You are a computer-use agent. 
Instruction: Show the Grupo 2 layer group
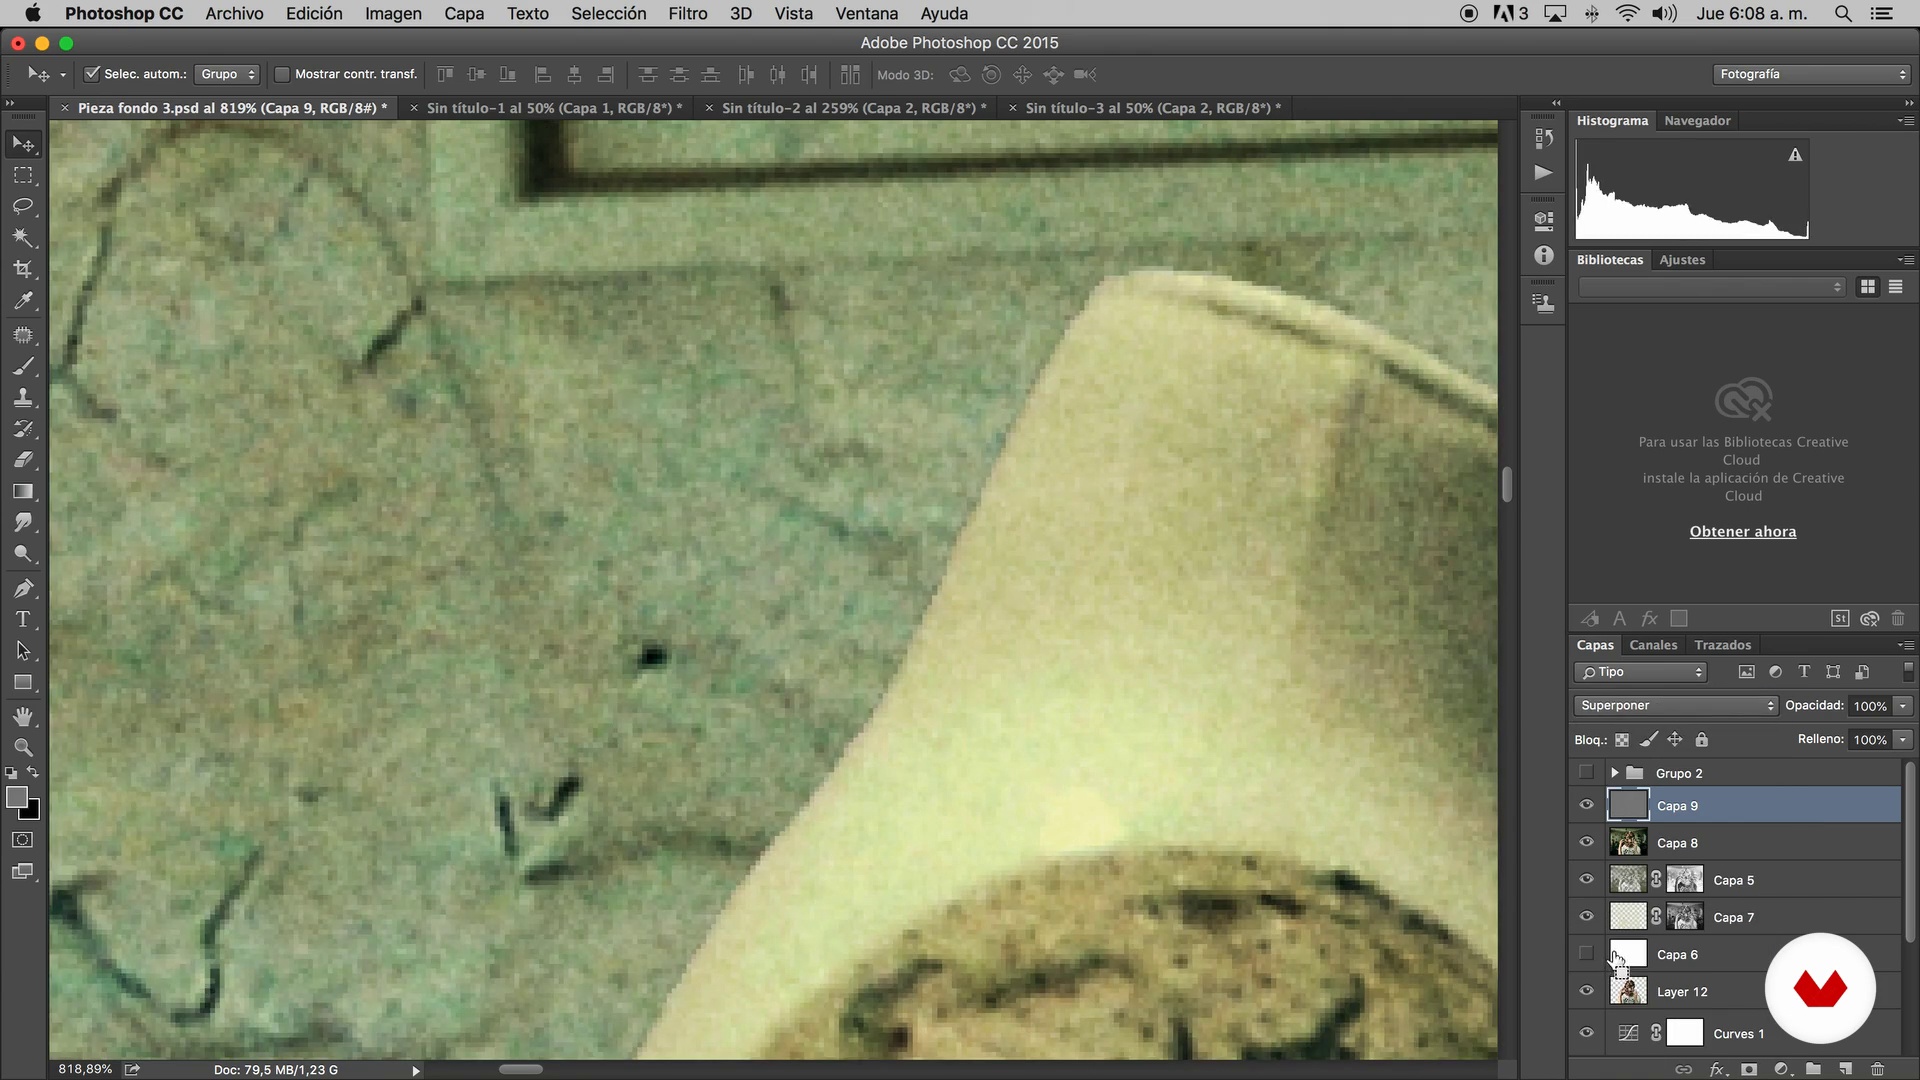(x=1586, y=772)
